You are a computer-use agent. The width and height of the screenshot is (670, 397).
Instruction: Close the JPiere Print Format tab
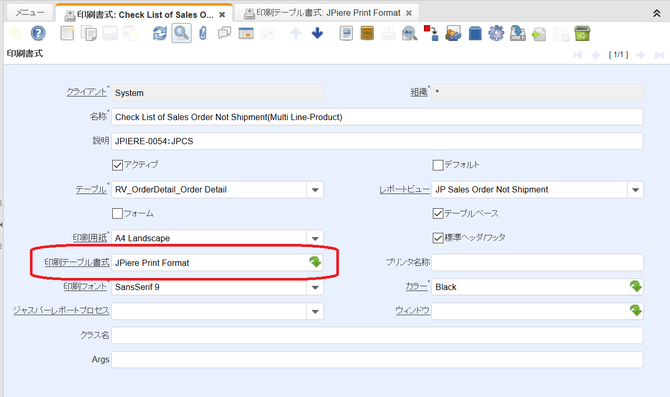click(x=409, y=13)
